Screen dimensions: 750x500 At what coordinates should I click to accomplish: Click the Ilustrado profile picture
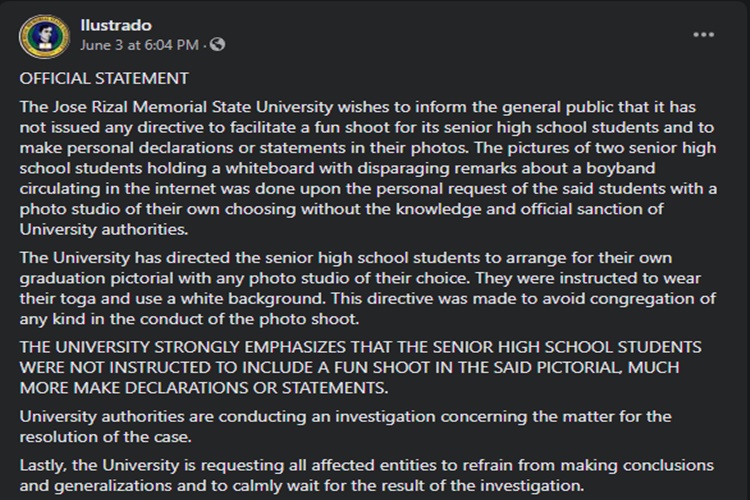(38, 35)
